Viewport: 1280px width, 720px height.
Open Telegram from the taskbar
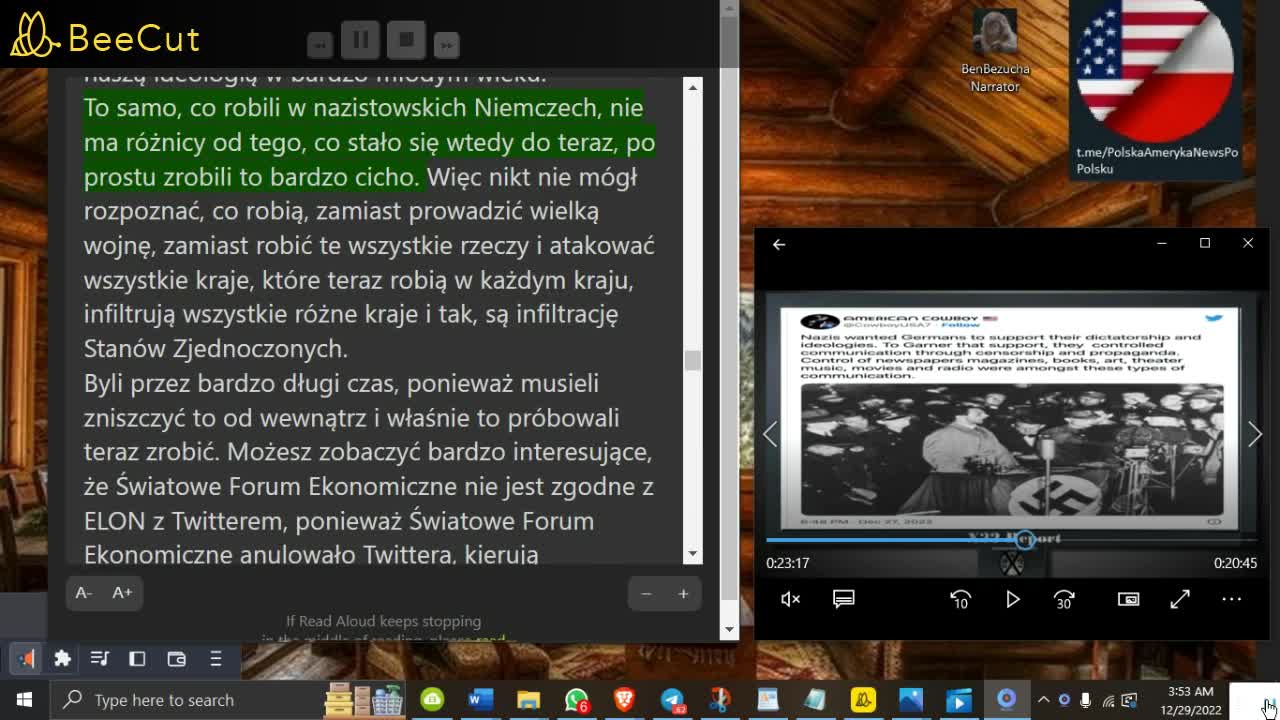672,700
